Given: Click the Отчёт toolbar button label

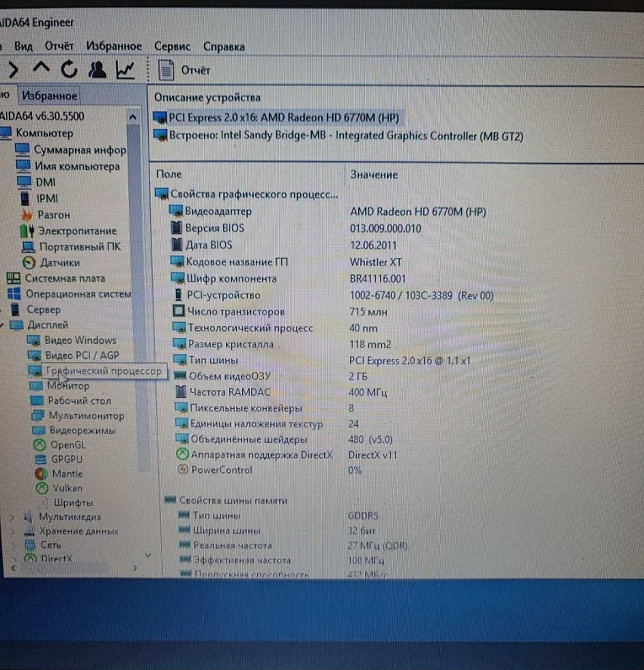Looking at the screenshot, I should (x=196, y=70).
